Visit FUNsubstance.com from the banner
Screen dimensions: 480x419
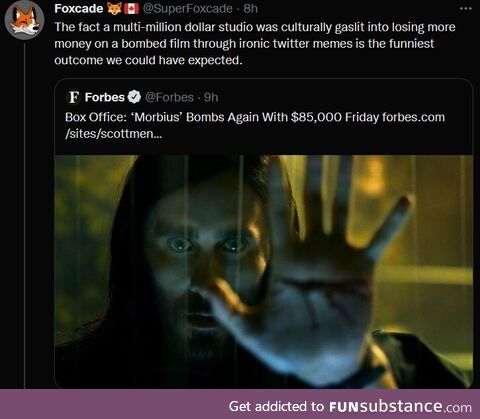400,406
